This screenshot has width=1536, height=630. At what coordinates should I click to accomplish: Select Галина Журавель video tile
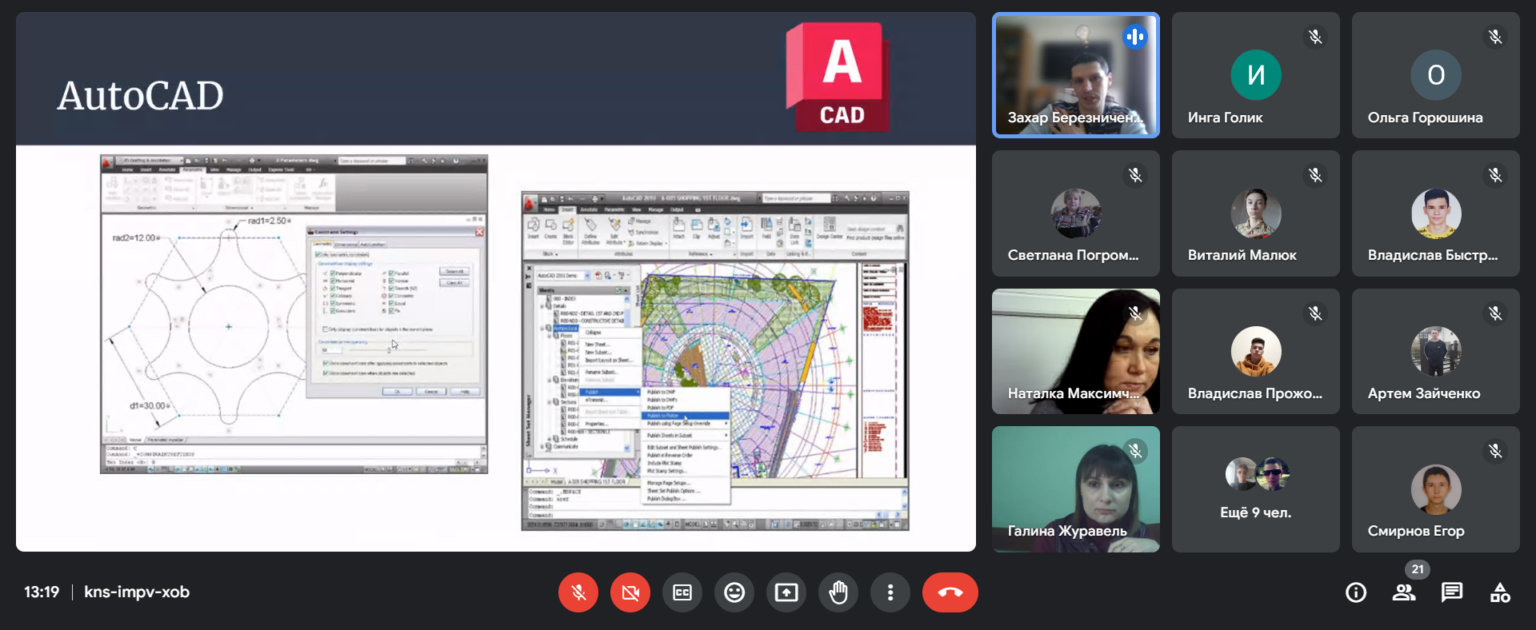click(x=1076, y=489)
